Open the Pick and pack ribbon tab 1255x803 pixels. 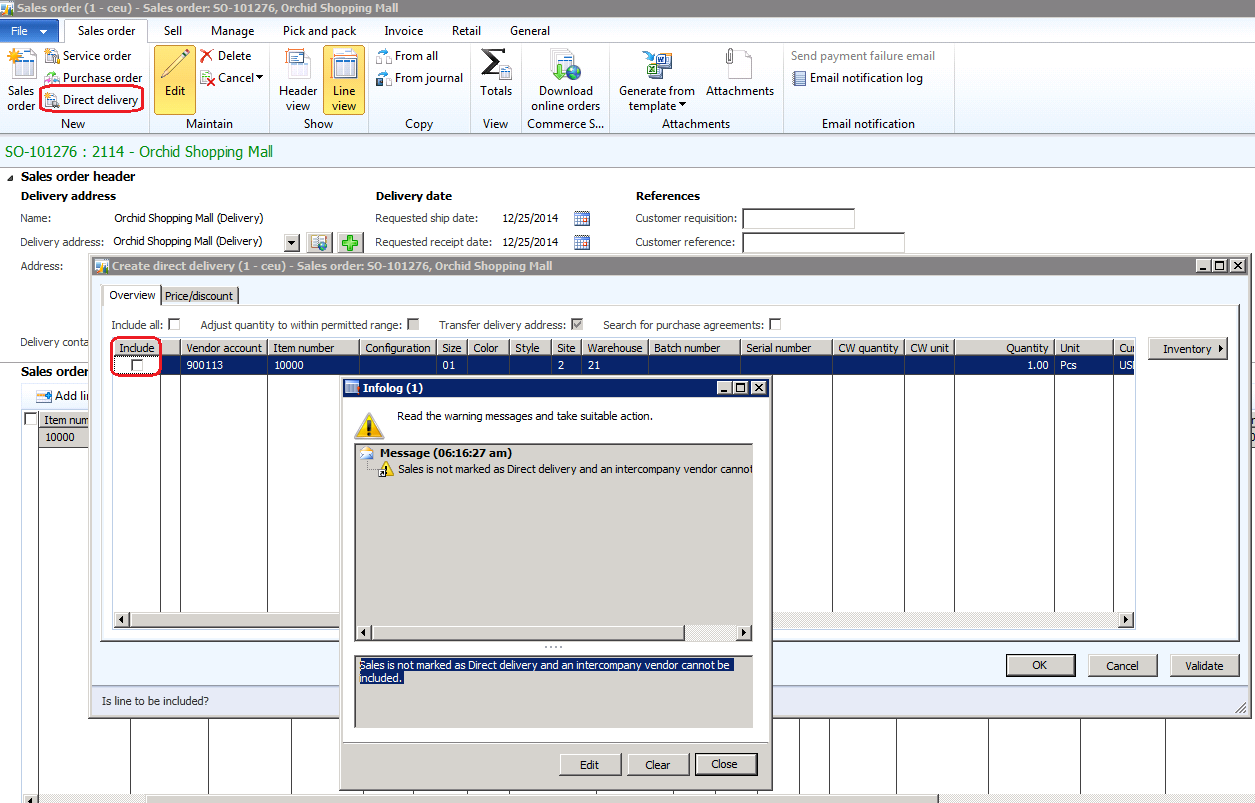click(x=319, y=31)
